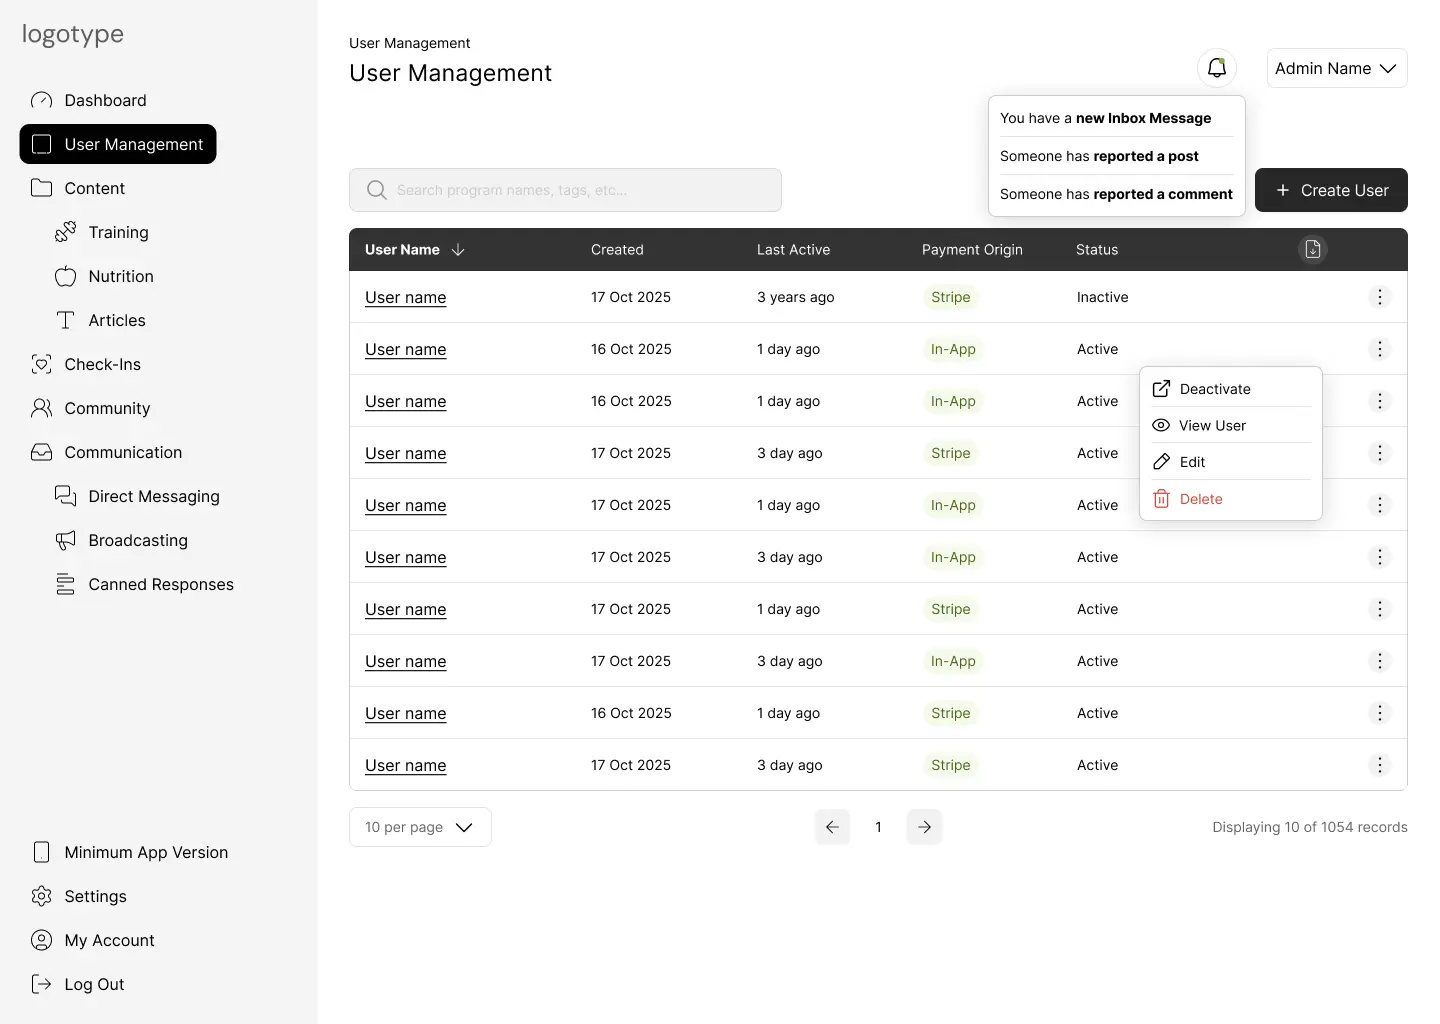The image size is (1440, 1024).
Task: Select View User from the context menu
Action: pyautogui.click(x=1231, y=425)
